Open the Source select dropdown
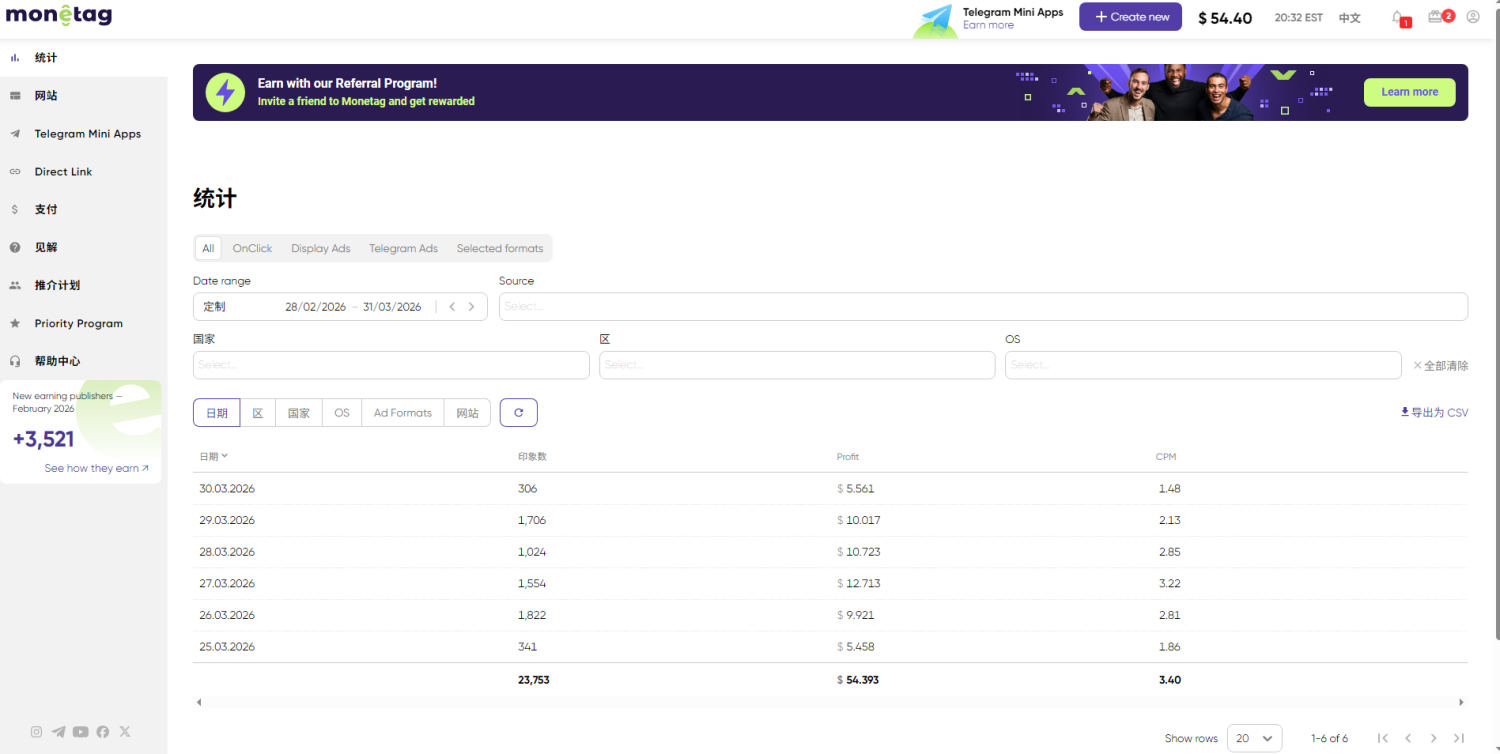The height and width of the screenshot is (754, 1500). point(982,307)
